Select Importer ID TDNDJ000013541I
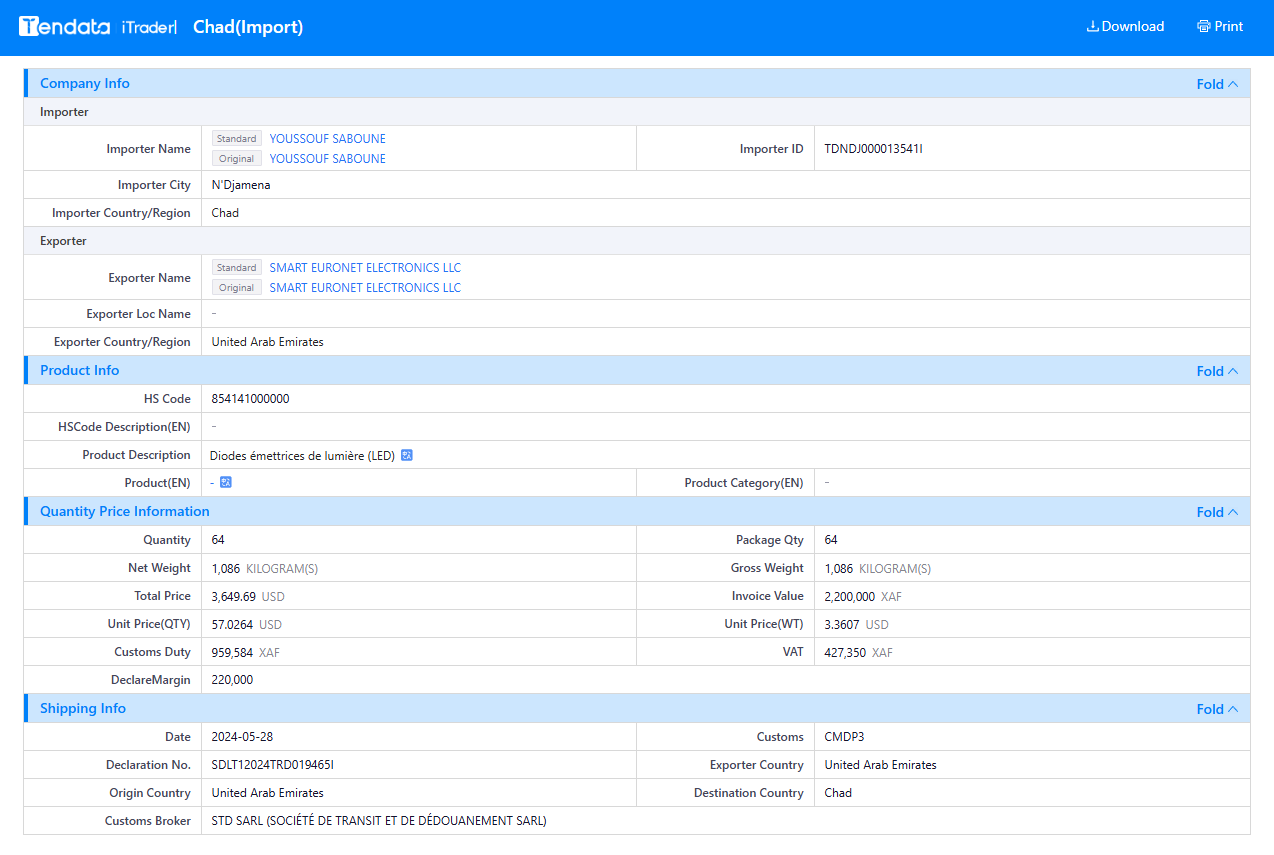The width and height of the screenshot is (1274, 855). coord(873,149)
